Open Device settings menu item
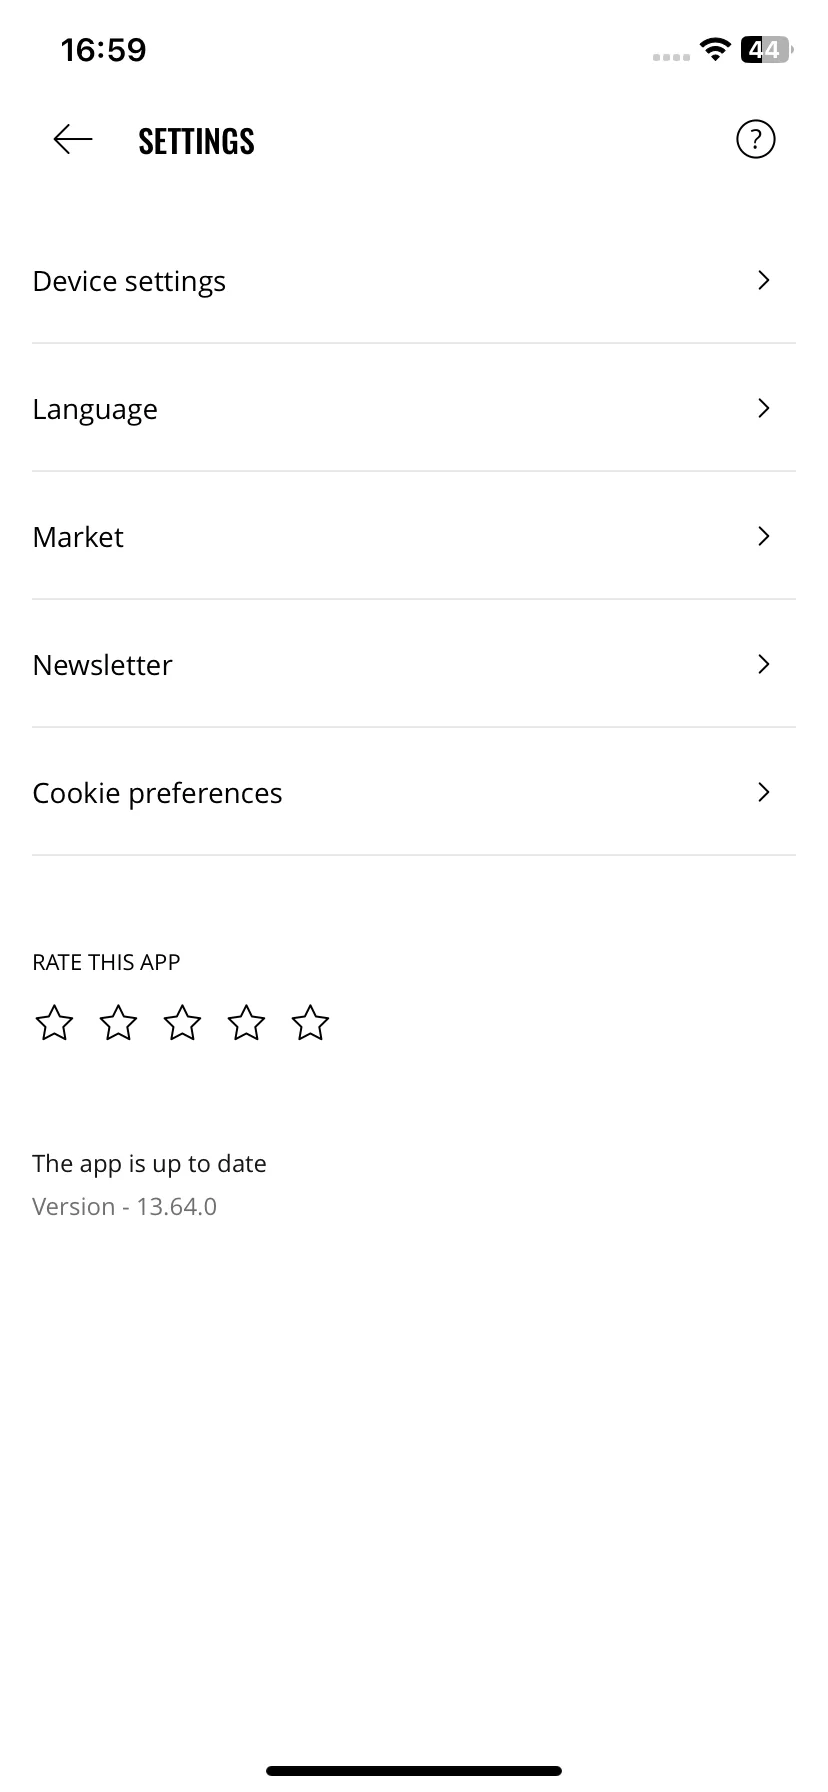The height and width of the screenshot is (1792, 828). [x=414, y=281]
